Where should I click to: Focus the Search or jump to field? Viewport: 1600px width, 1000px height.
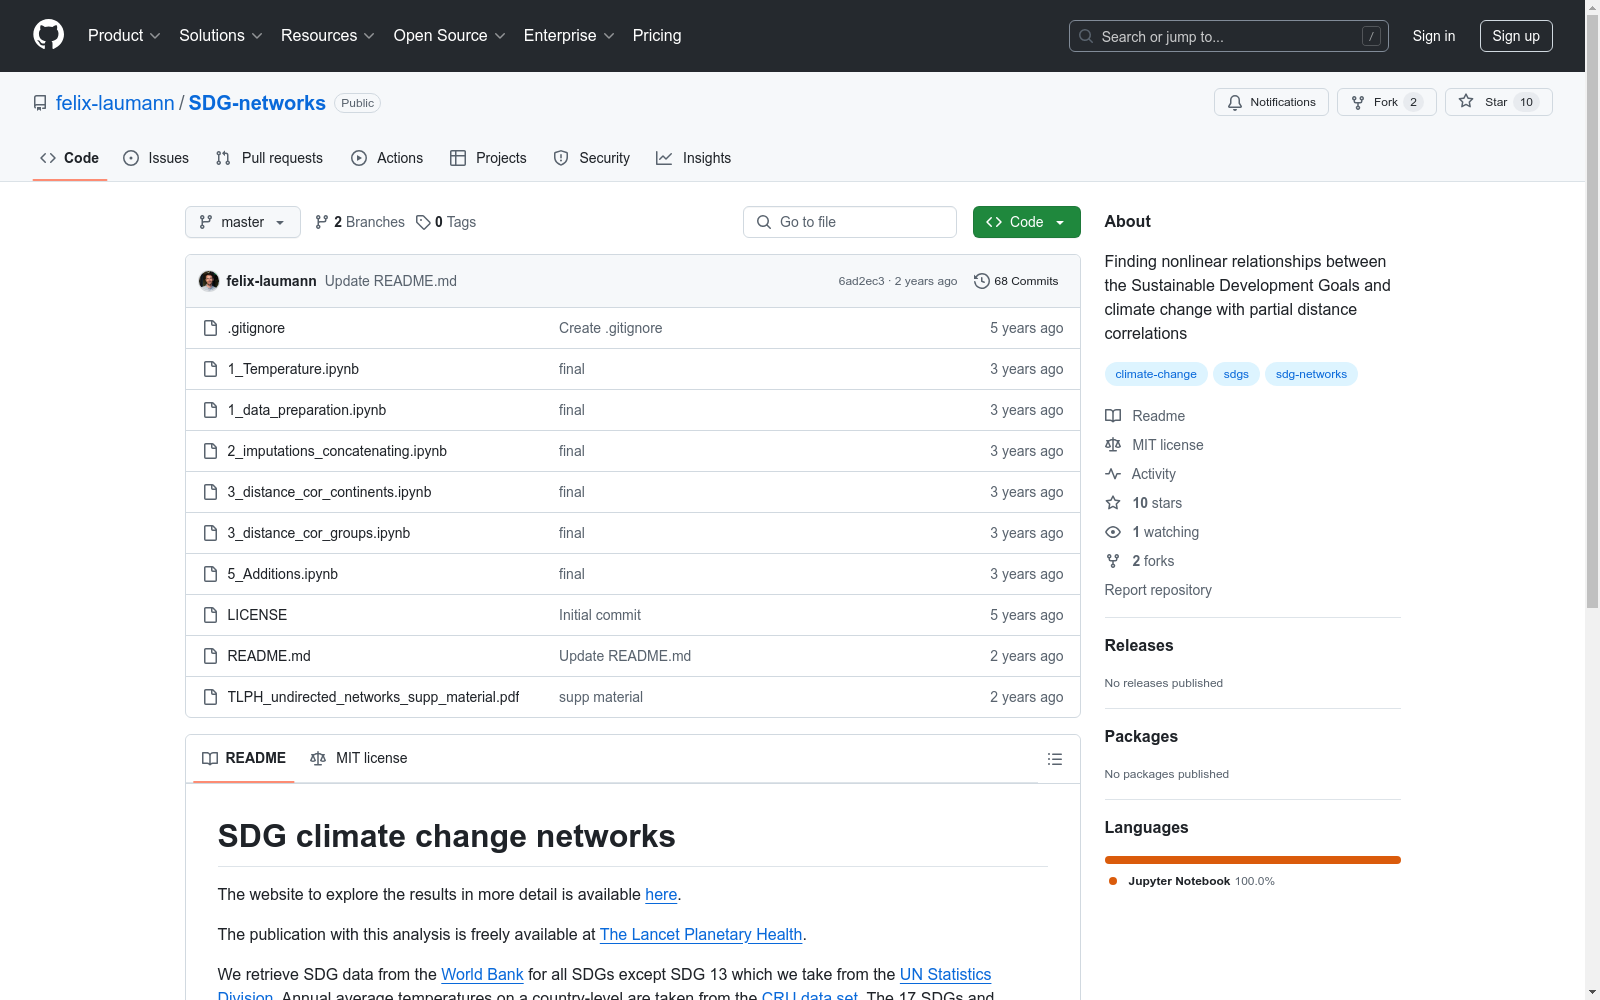click(1229, 36)
